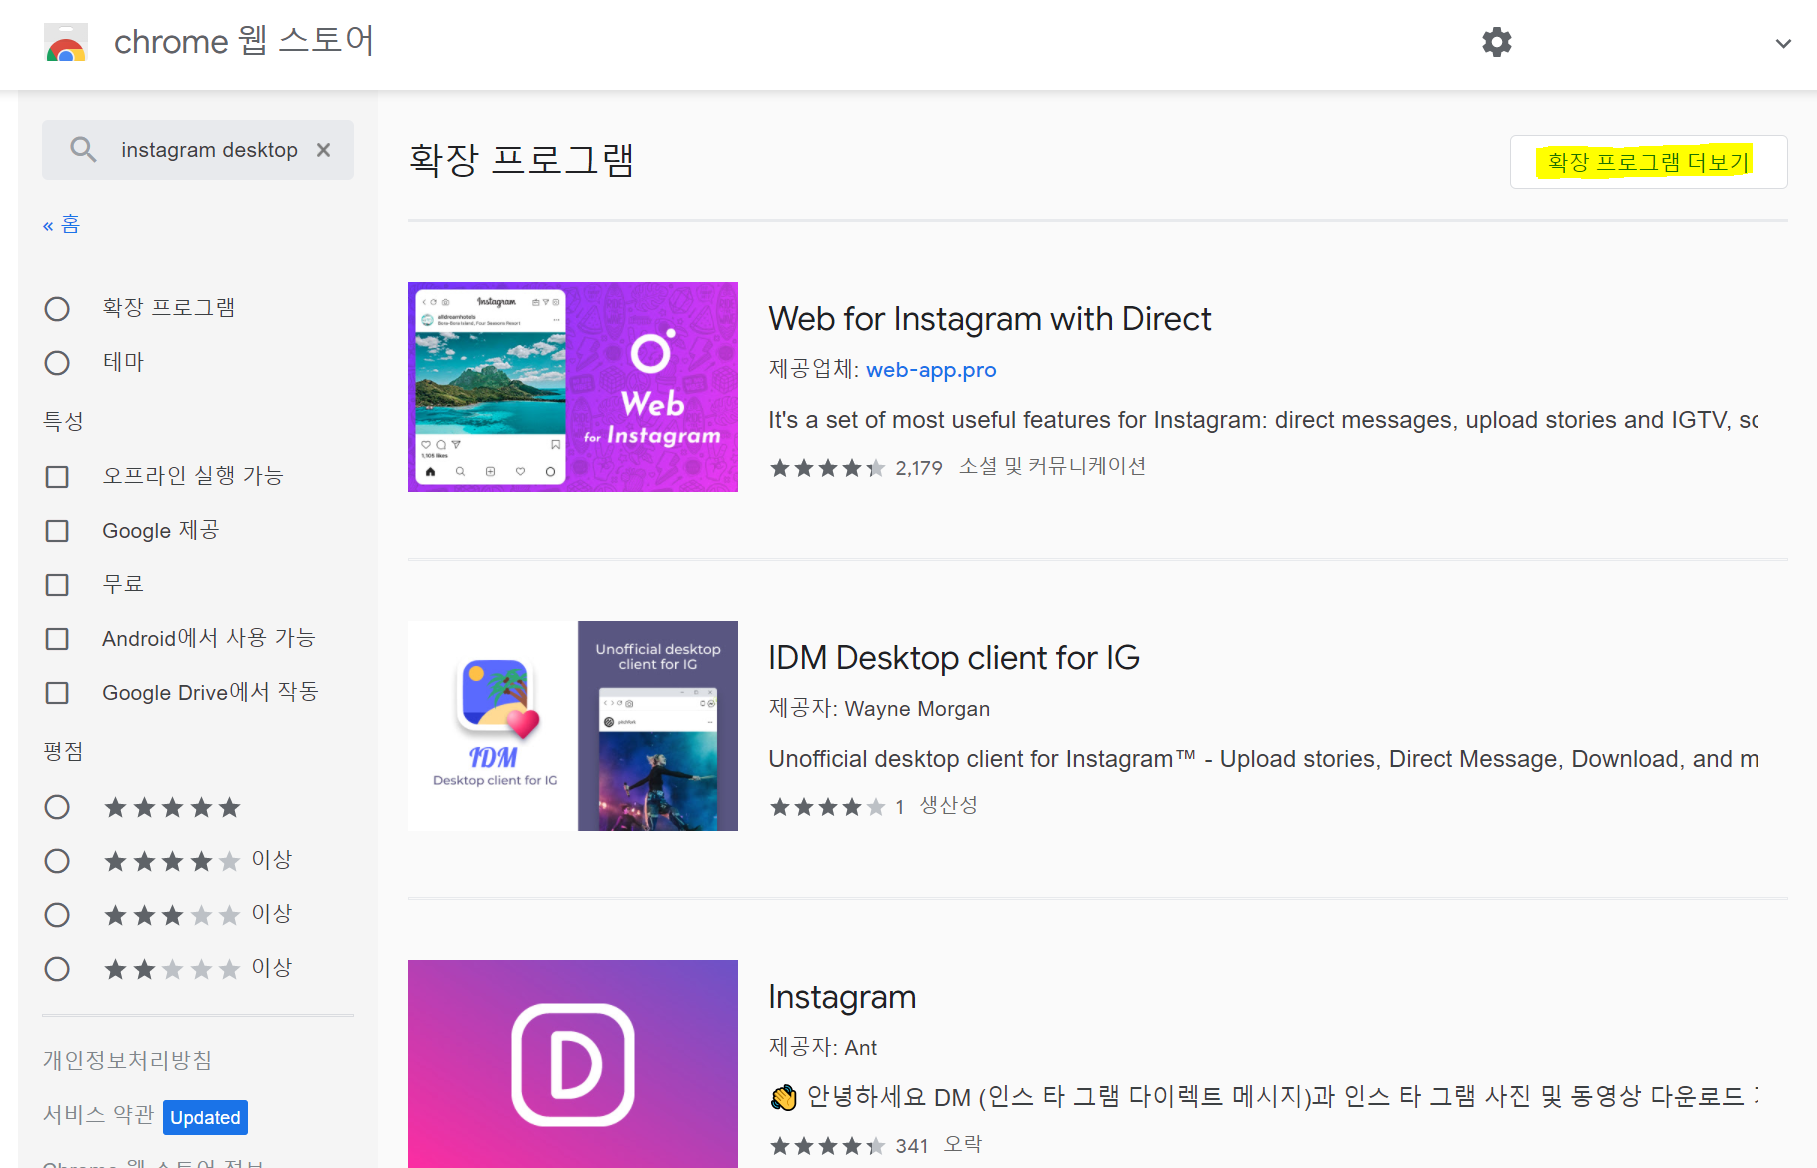
Task: Select the 테마 radio filter
Action: [57, 363]
